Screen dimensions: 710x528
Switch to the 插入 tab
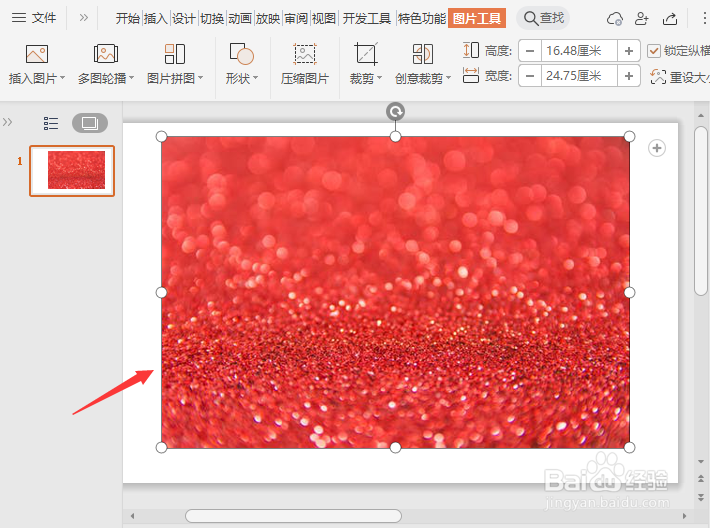point(156,19)
